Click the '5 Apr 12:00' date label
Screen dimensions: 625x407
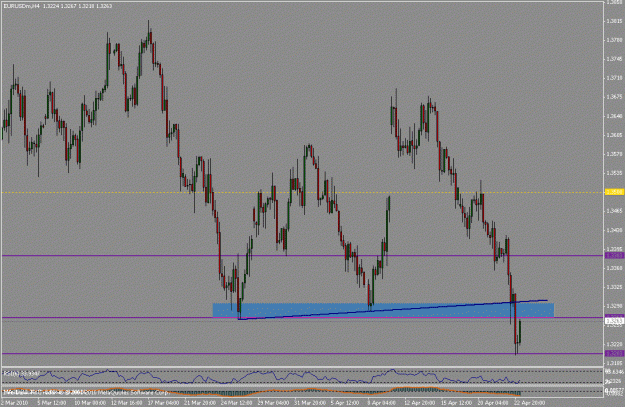pos(347,403)
